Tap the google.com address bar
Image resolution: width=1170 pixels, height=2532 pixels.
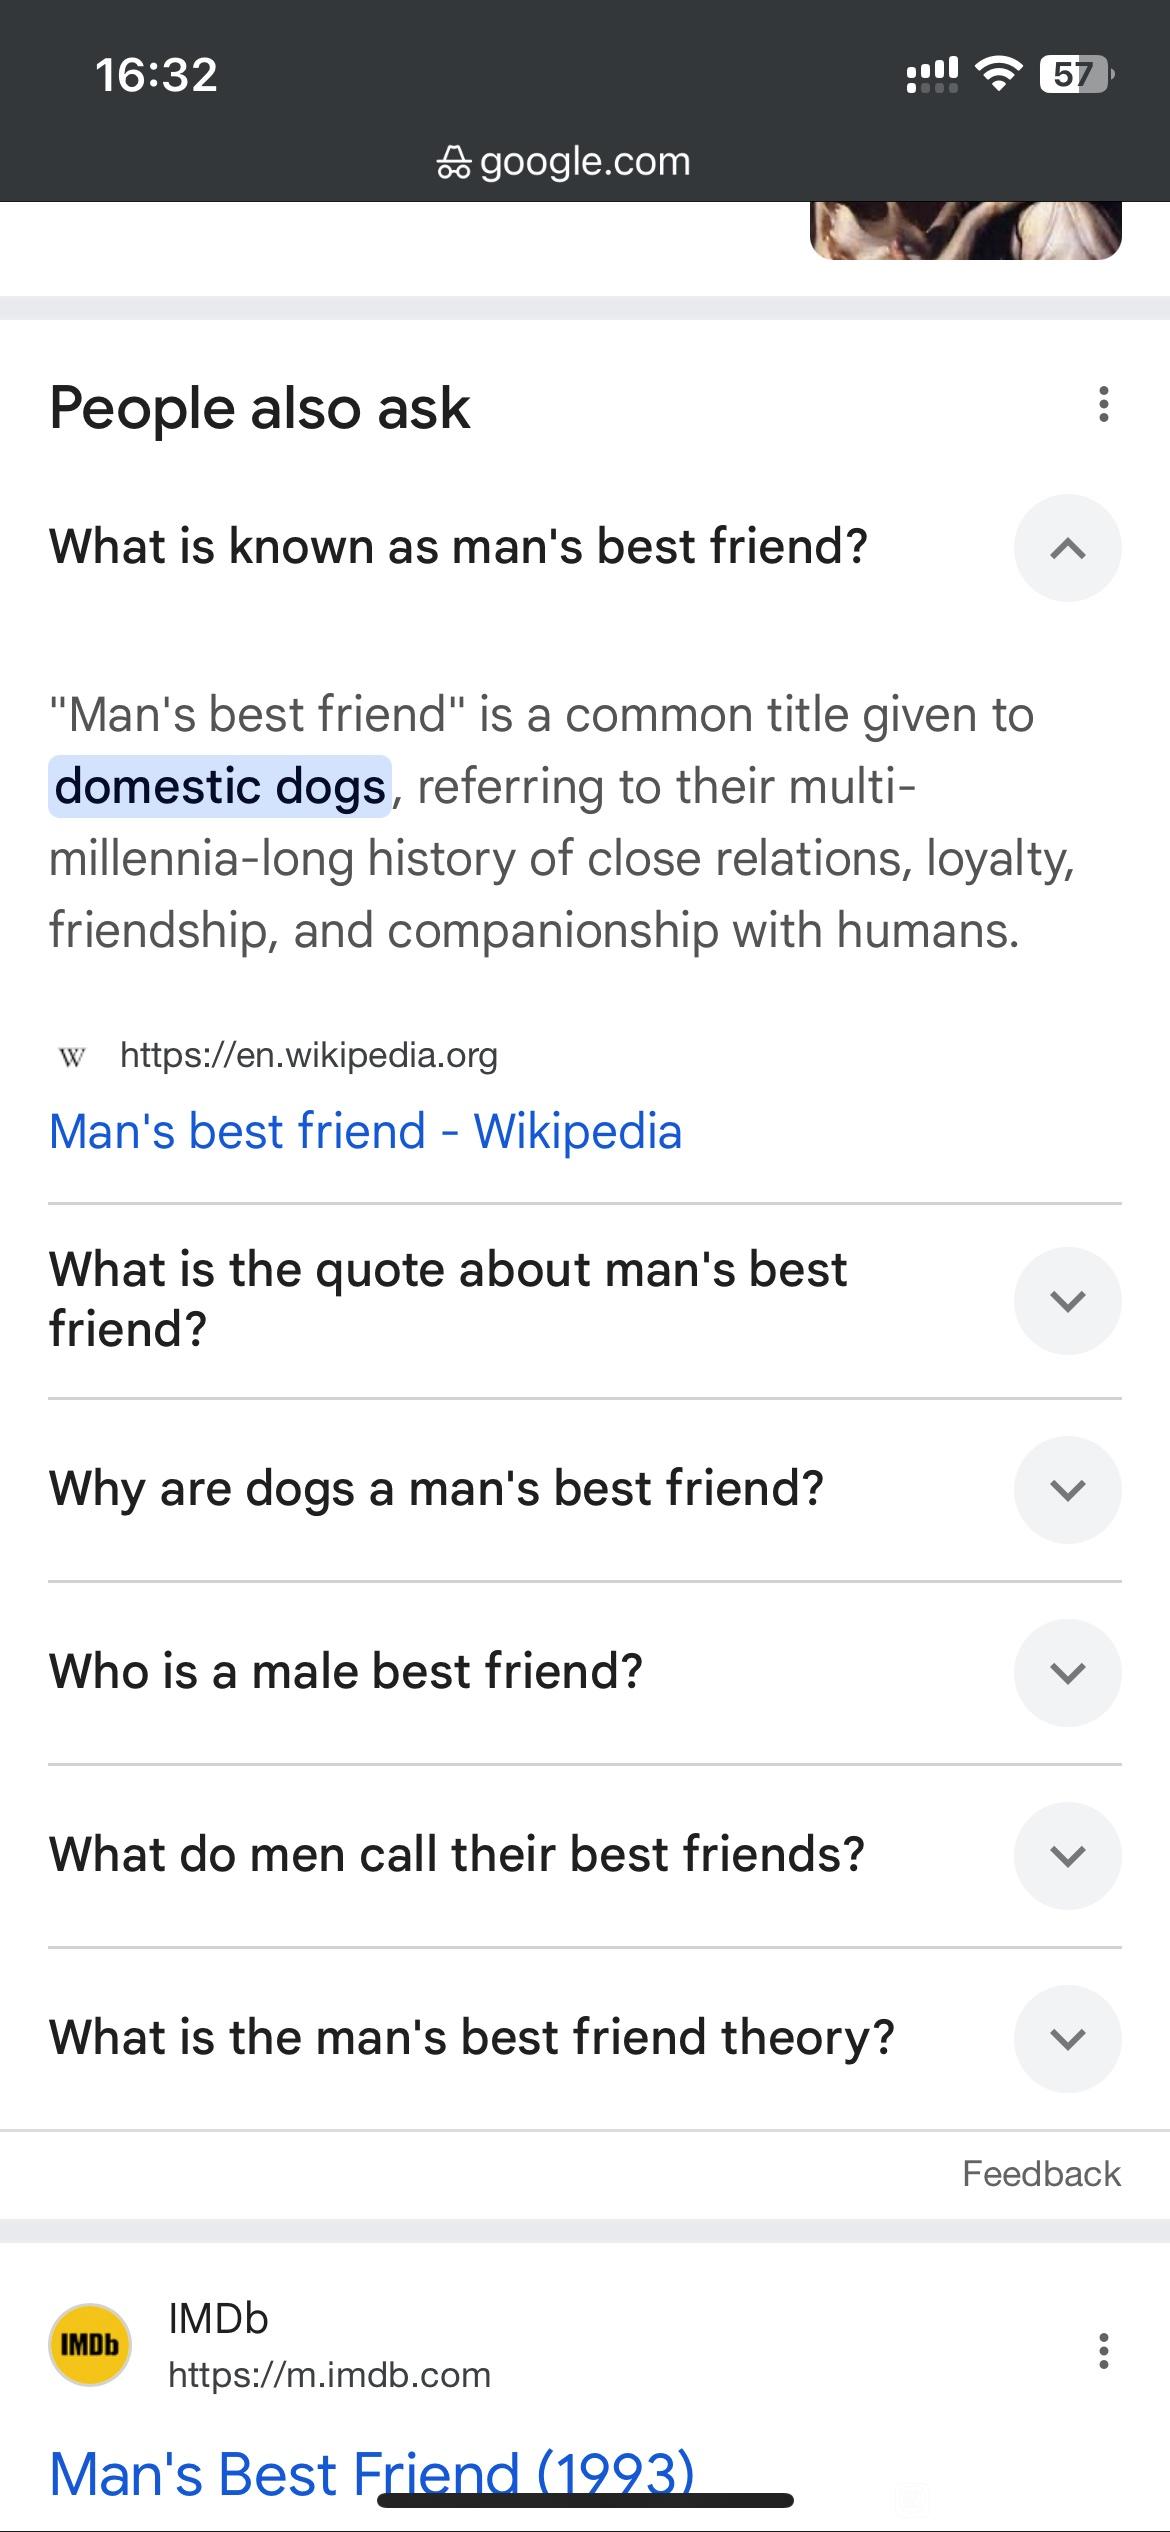click(x=563, y=161)
